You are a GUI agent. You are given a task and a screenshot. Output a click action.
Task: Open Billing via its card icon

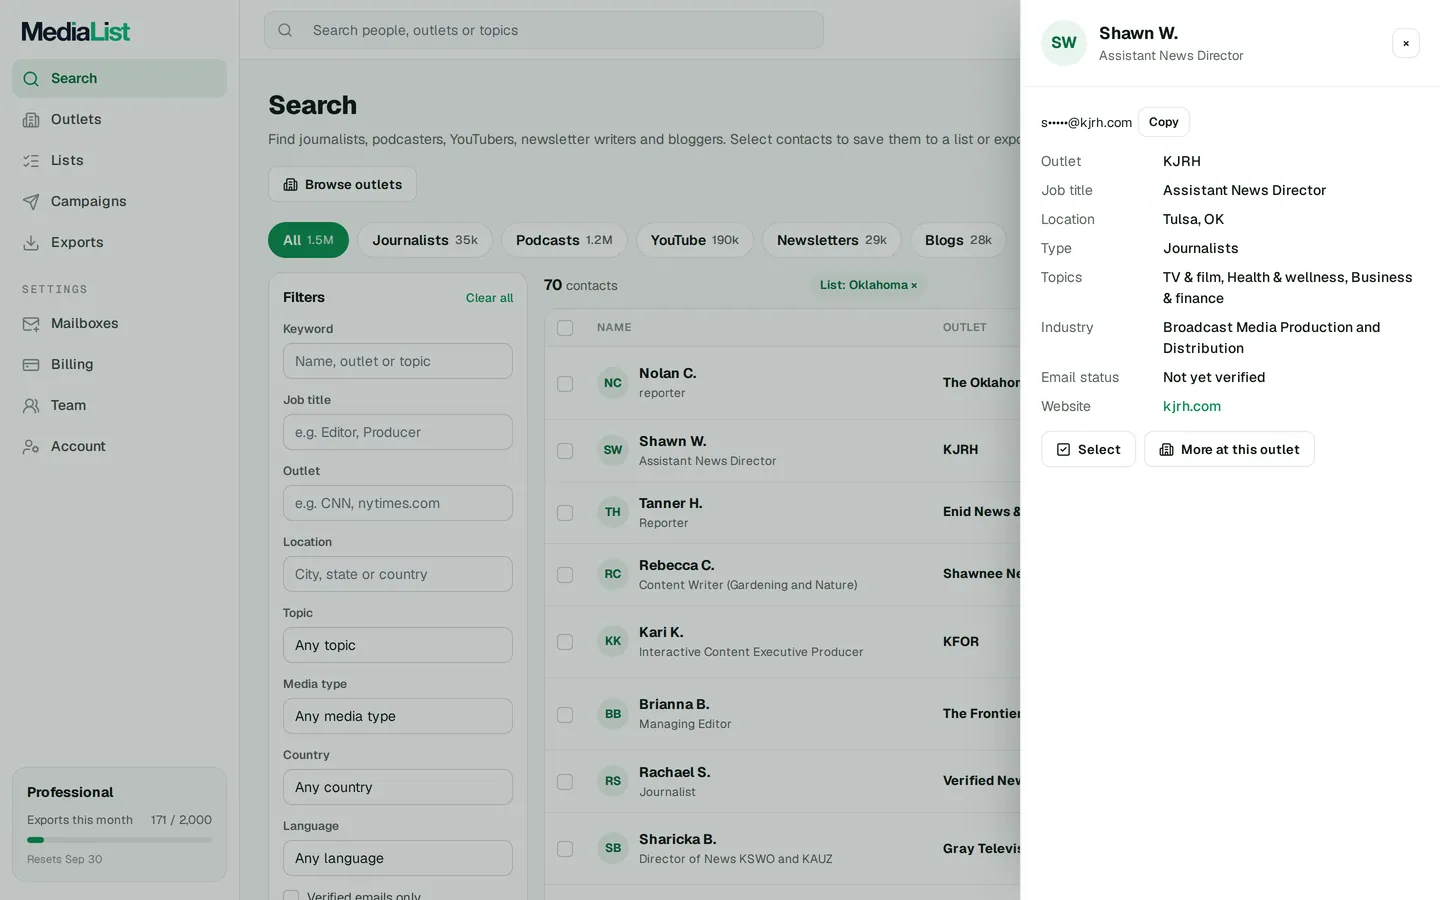32,365
